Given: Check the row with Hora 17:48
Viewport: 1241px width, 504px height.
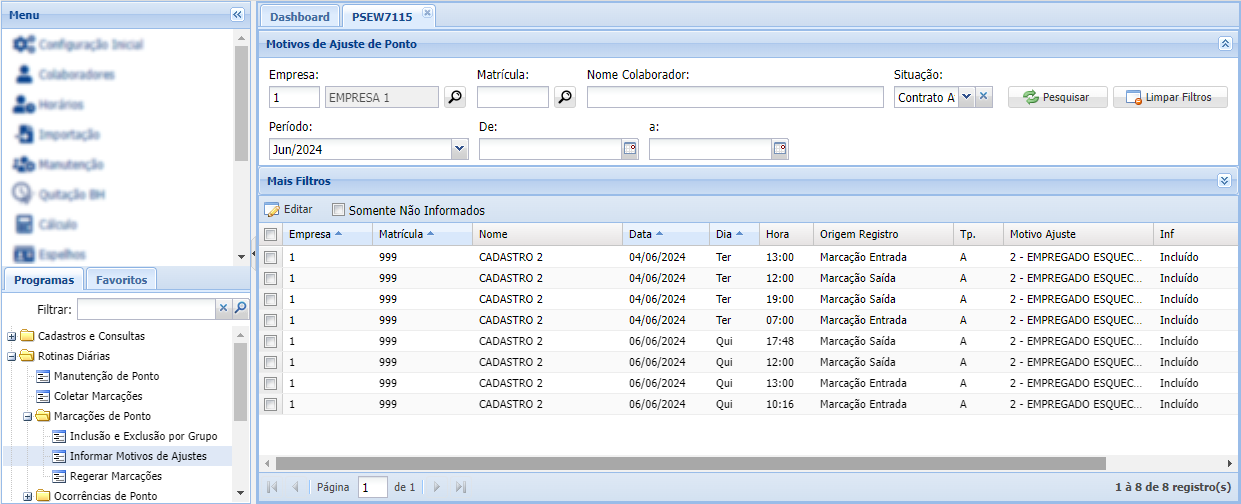Looking at the screenshot, I should [x=270, y=341].
